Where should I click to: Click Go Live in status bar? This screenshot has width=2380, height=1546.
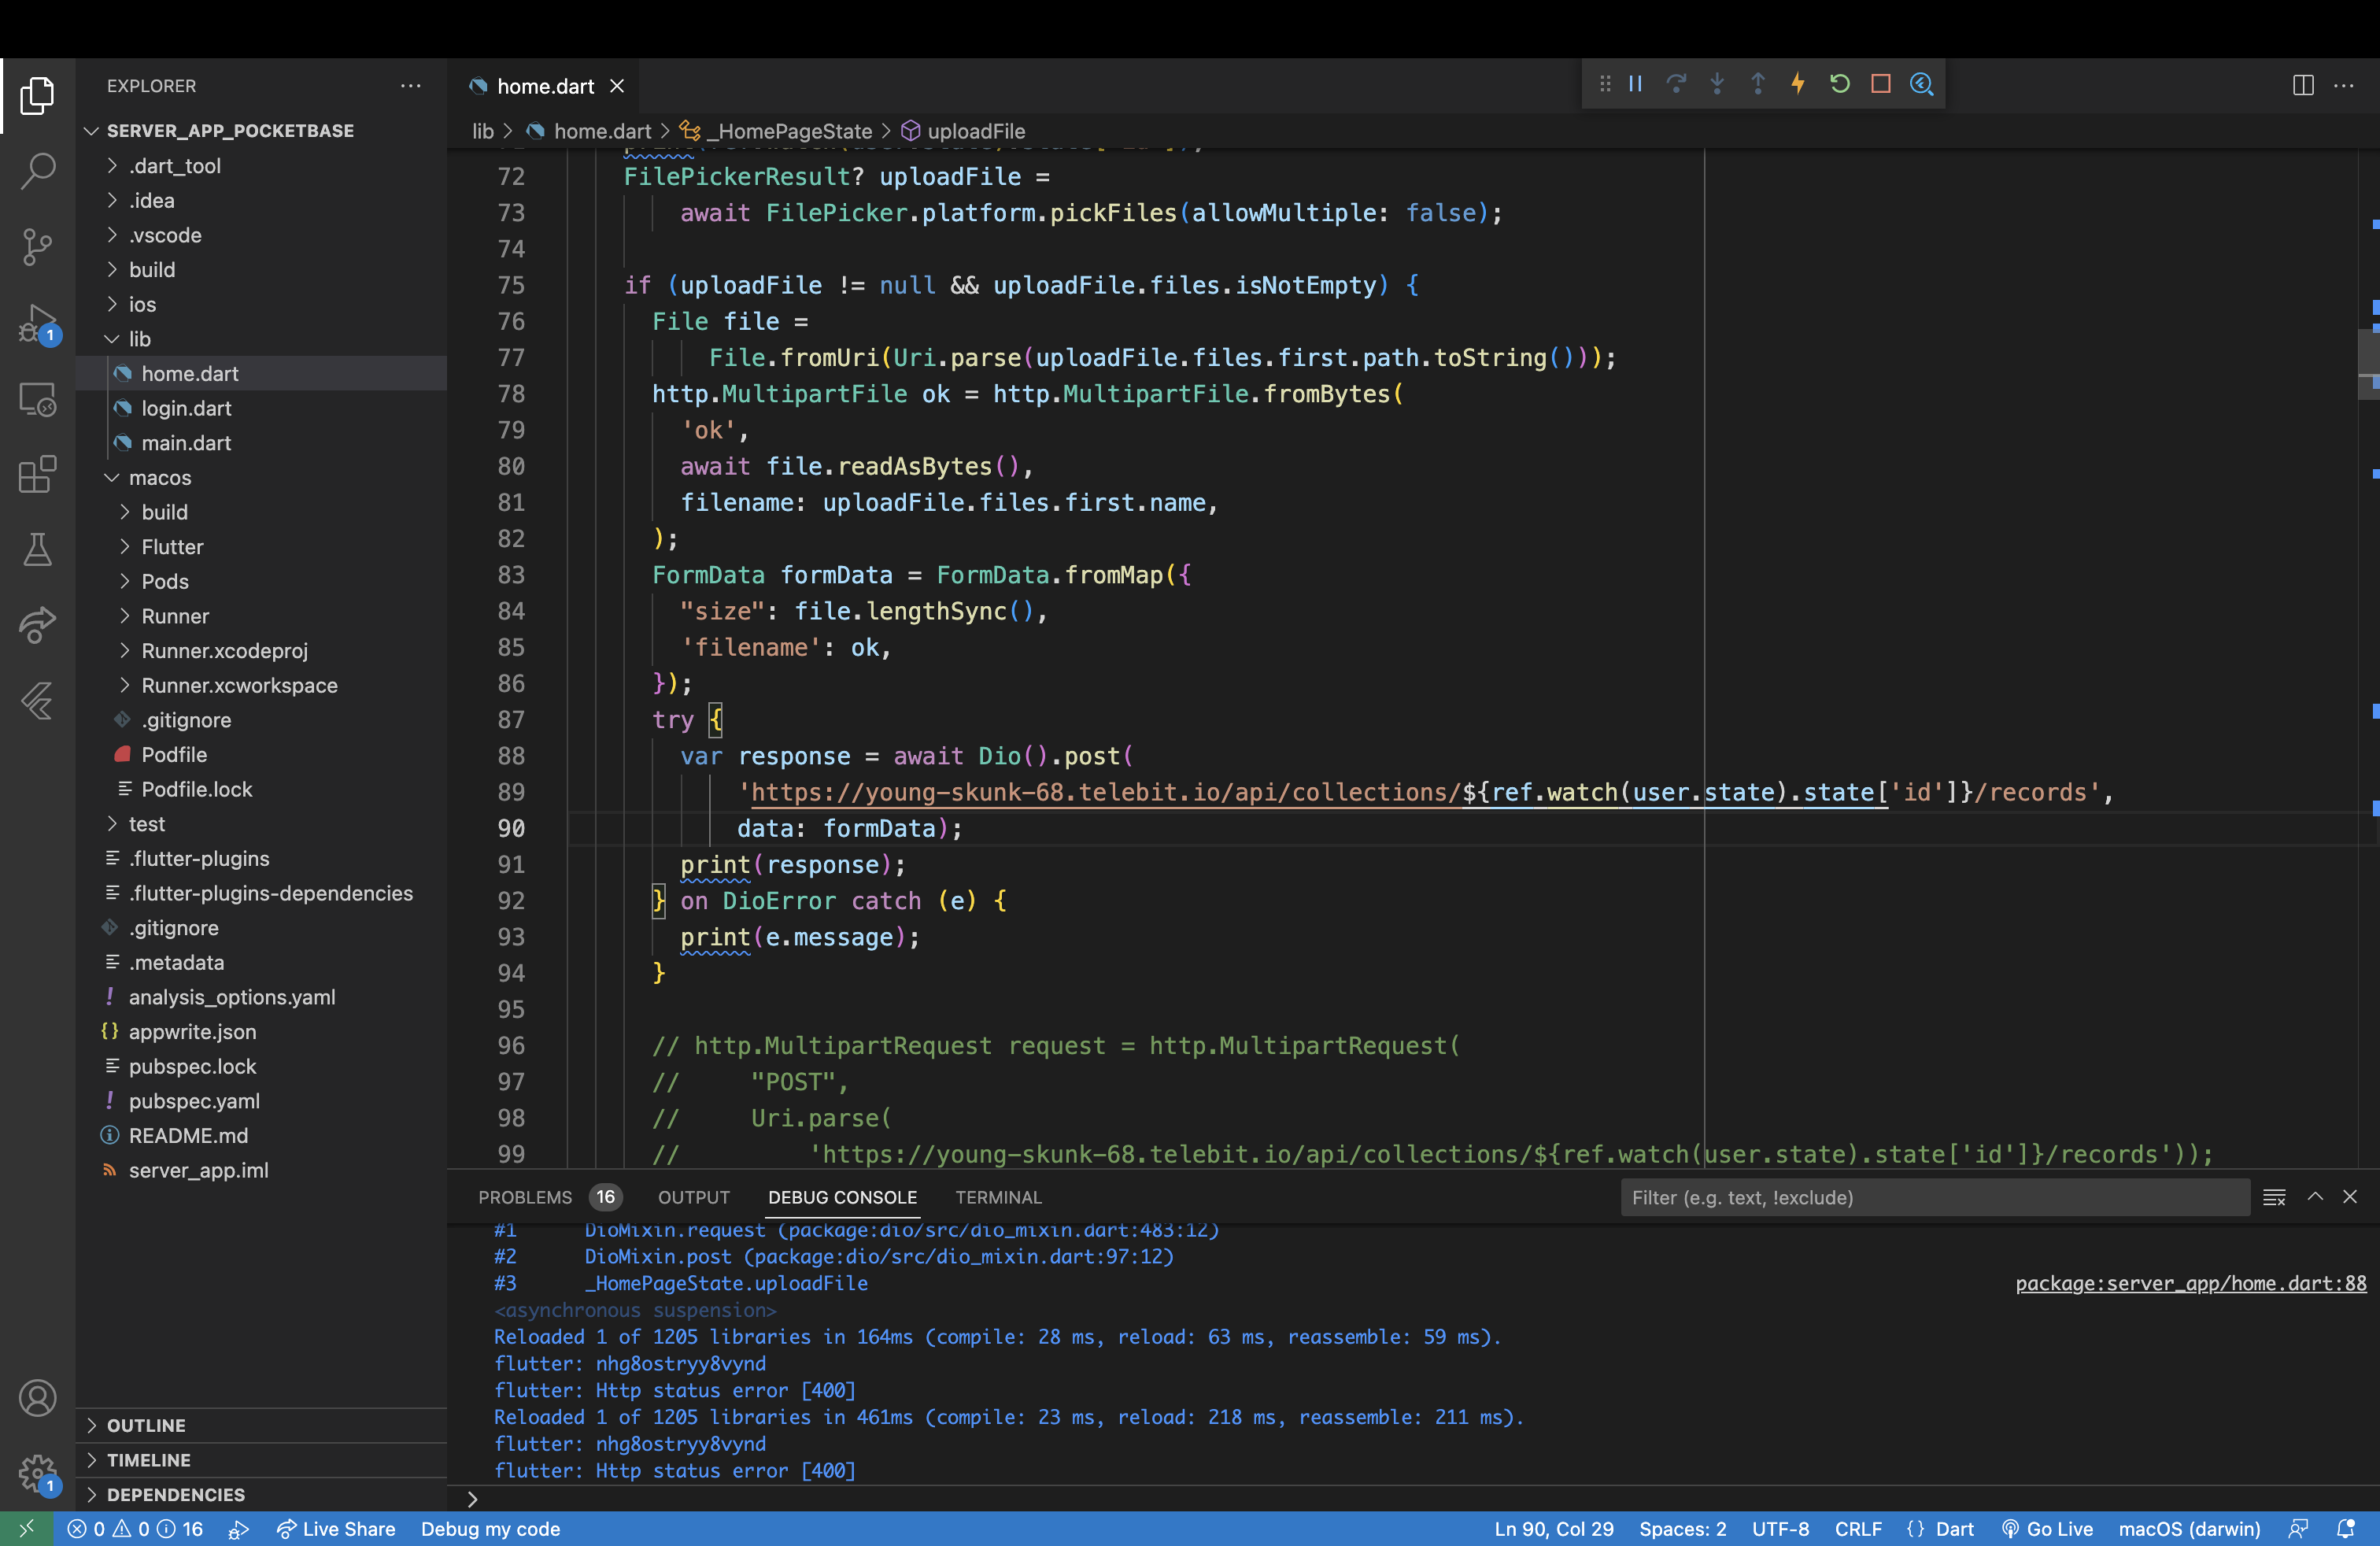tap(2047, 1529)
